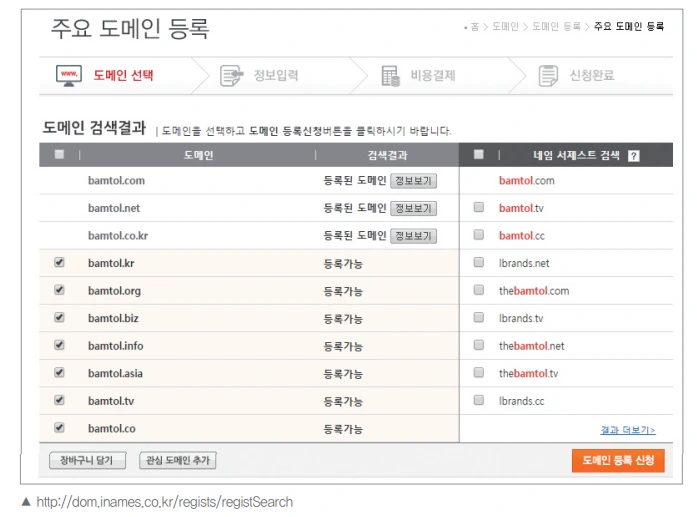This screenshot has width=697, height=517.
Task: Check the suggested bamtol.tv checkbox
Action: coord(479,207)
